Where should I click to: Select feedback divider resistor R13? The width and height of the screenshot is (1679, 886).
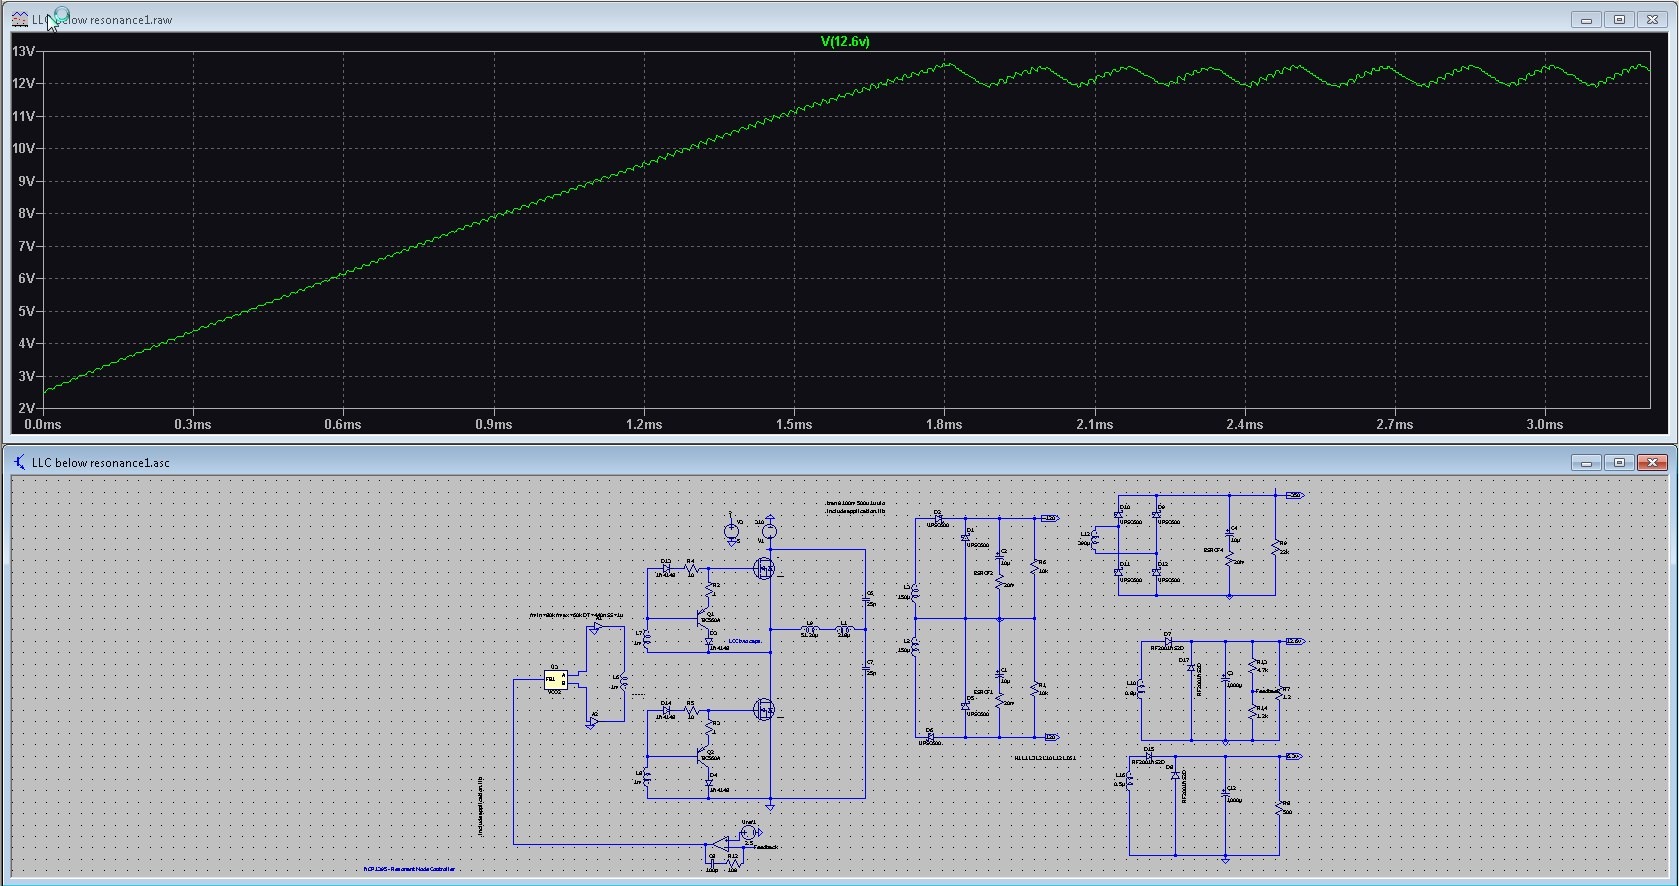(x=1252, y=666)
